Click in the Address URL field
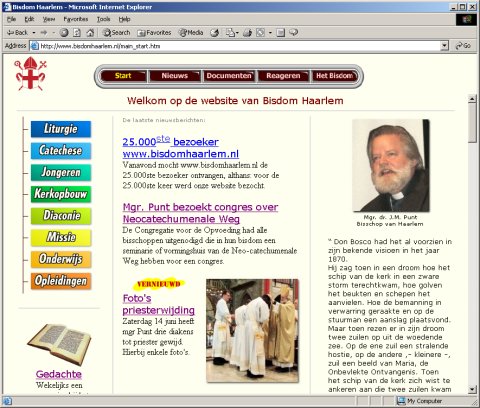Image resolution: width=480 pixels, height=408 pixels. 239,46
